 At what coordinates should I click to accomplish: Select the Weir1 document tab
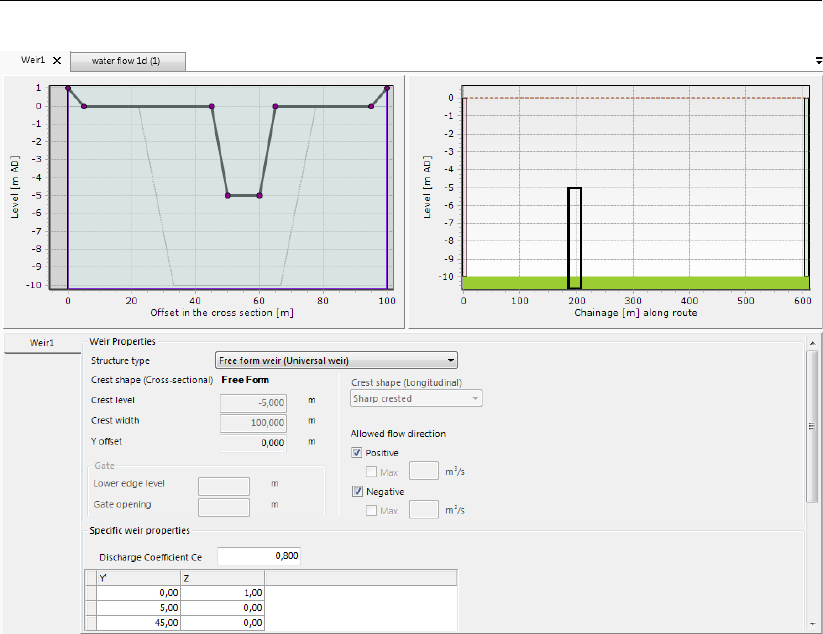point(33,60)
